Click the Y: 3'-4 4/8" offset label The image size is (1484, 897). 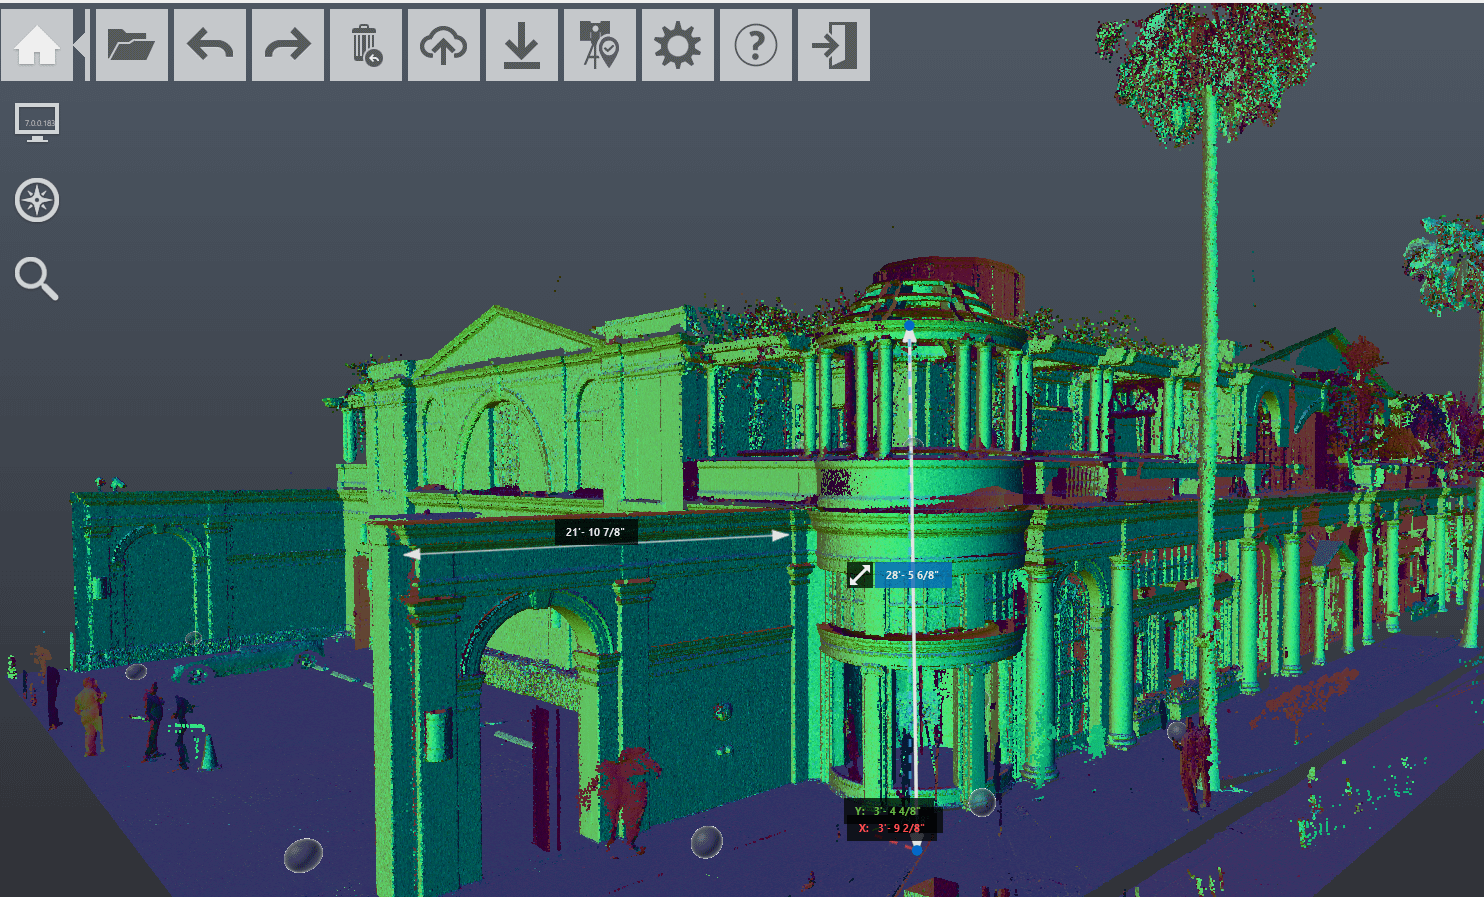tap(887, 811)
